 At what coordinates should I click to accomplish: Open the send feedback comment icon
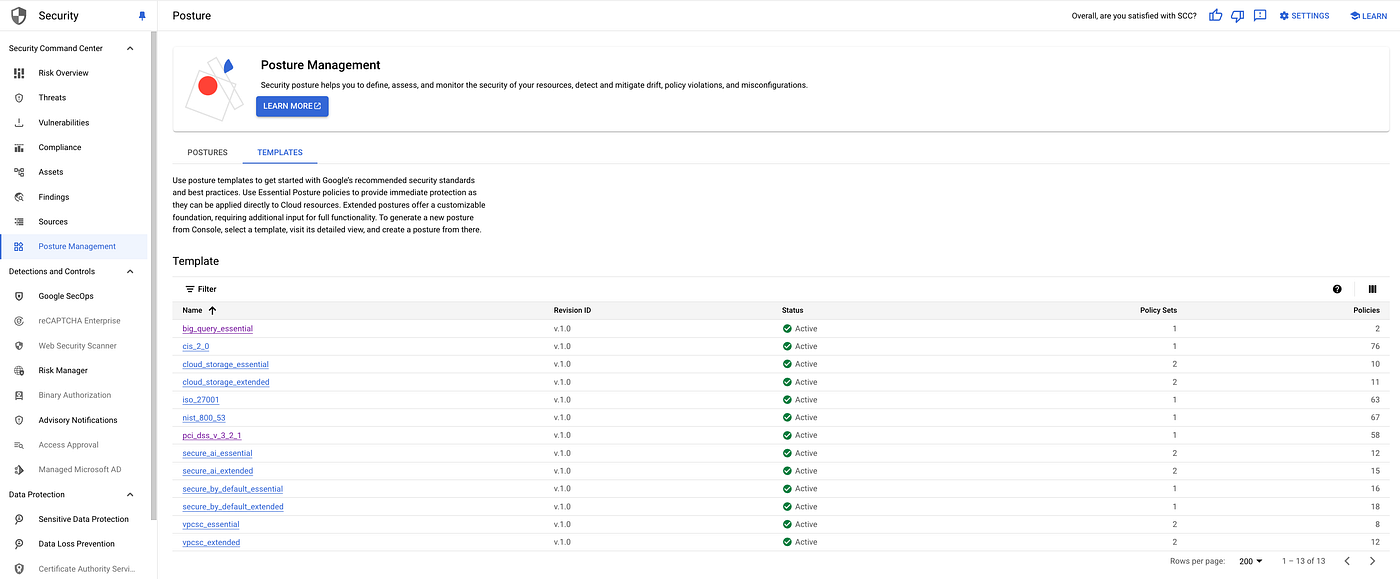1260,16
